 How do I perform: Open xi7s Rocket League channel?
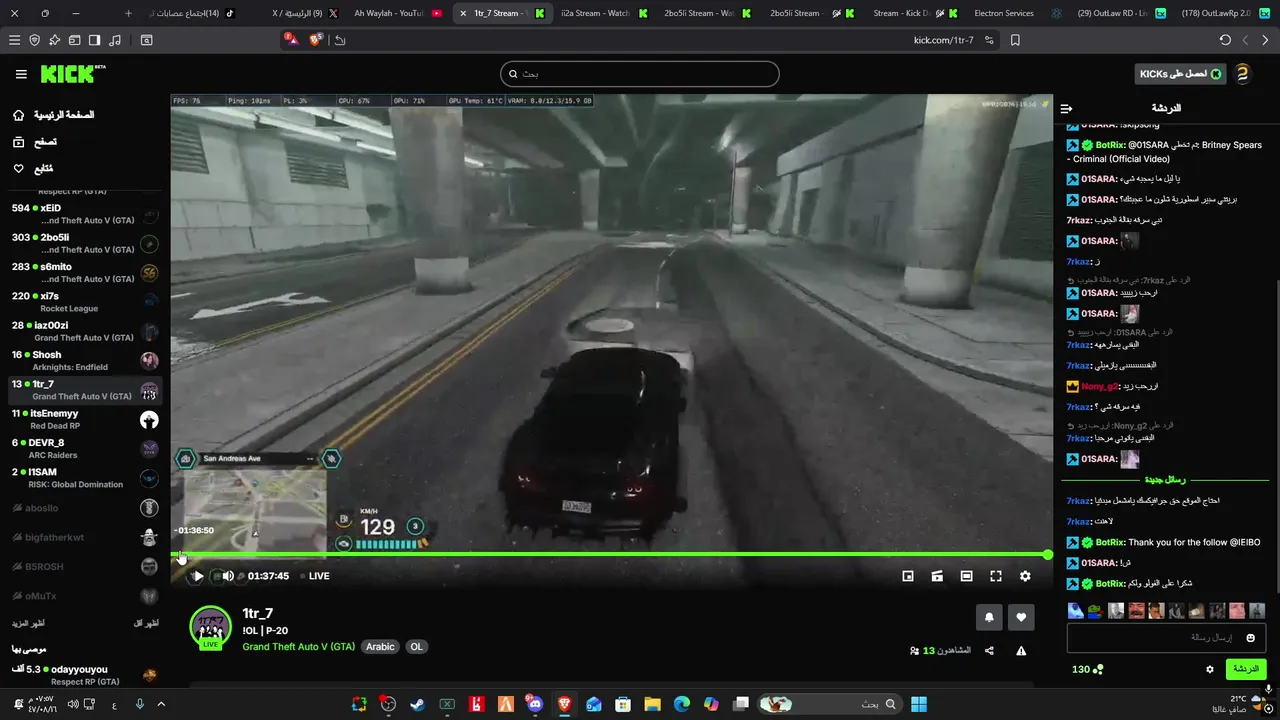(85, 302)
